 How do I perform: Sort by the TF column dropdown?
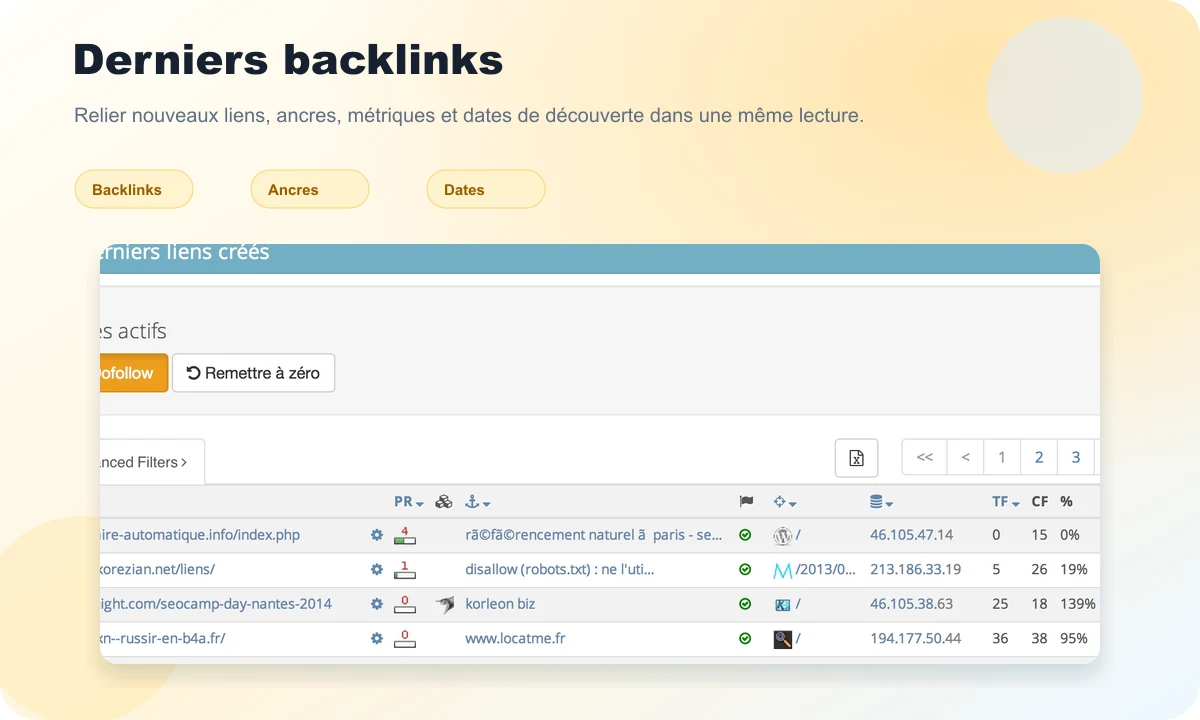click(1006, 502)
